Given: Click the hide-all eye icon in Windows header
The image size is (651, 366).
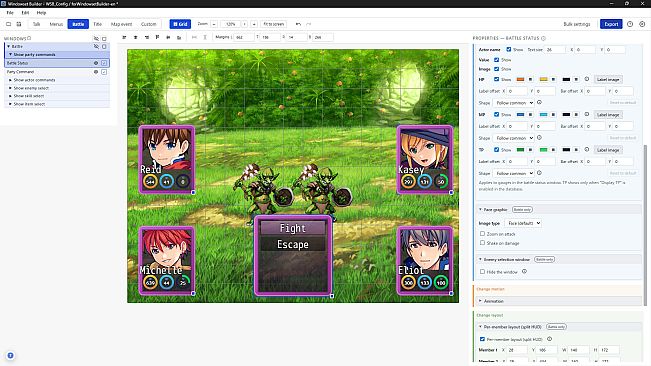Looking at the screenshot, I should (96, 38).
